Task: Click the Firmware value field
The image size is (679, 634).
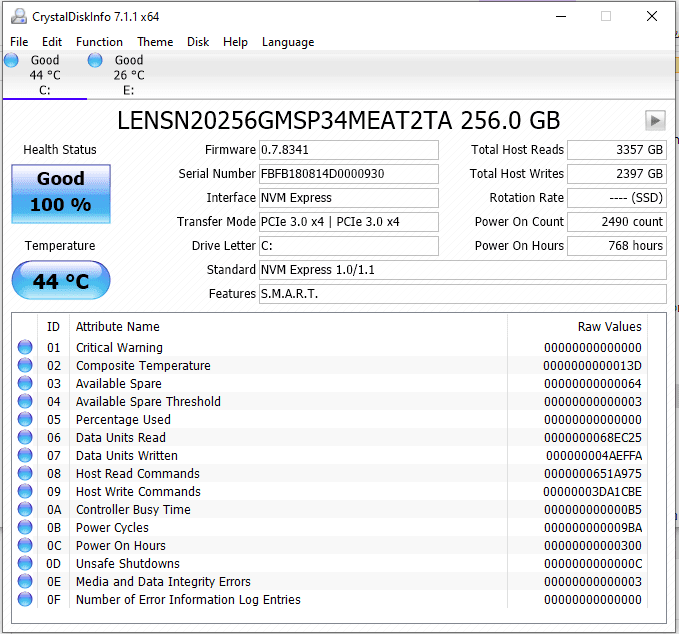Action: click(348, 150)
